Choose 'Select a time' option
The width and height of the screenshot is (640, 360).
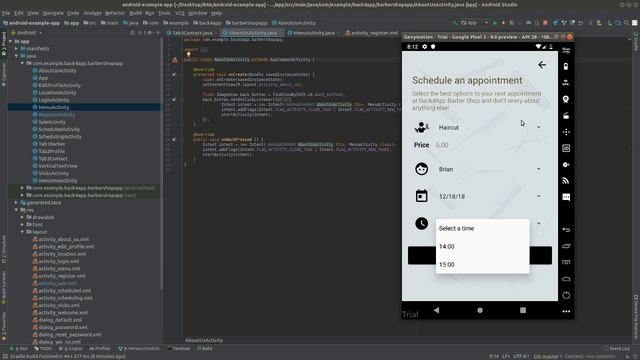pos(482,229)
